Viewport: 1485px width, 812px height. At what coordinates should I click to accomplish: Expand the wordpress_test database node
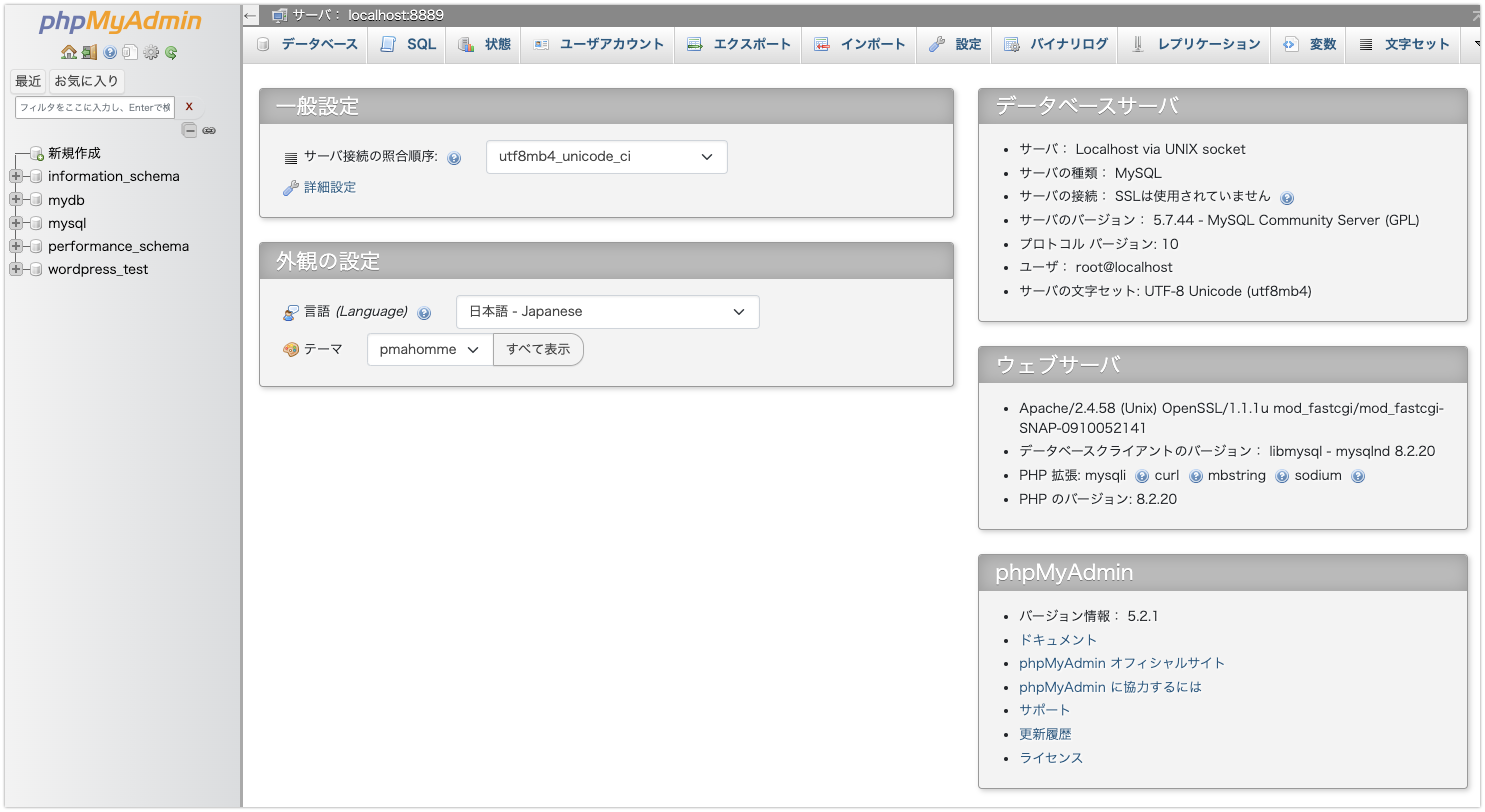15,269
